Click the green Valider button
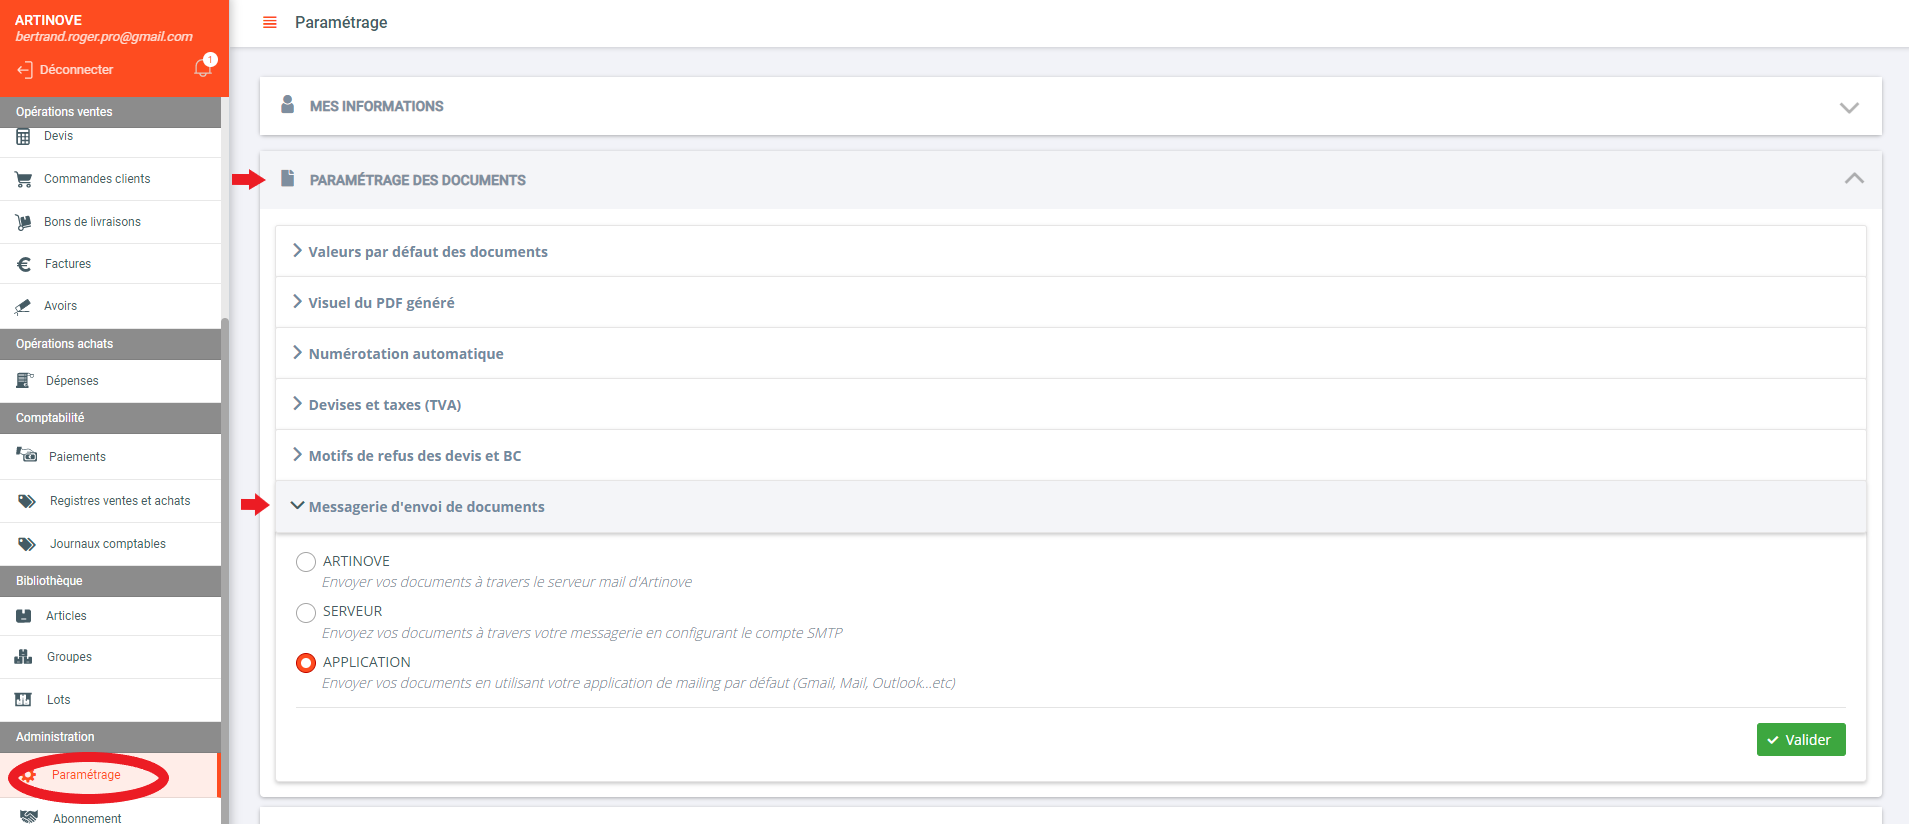Image resolution: width=1909 pixels, height=824 pixels. [x=1800, y=740]
